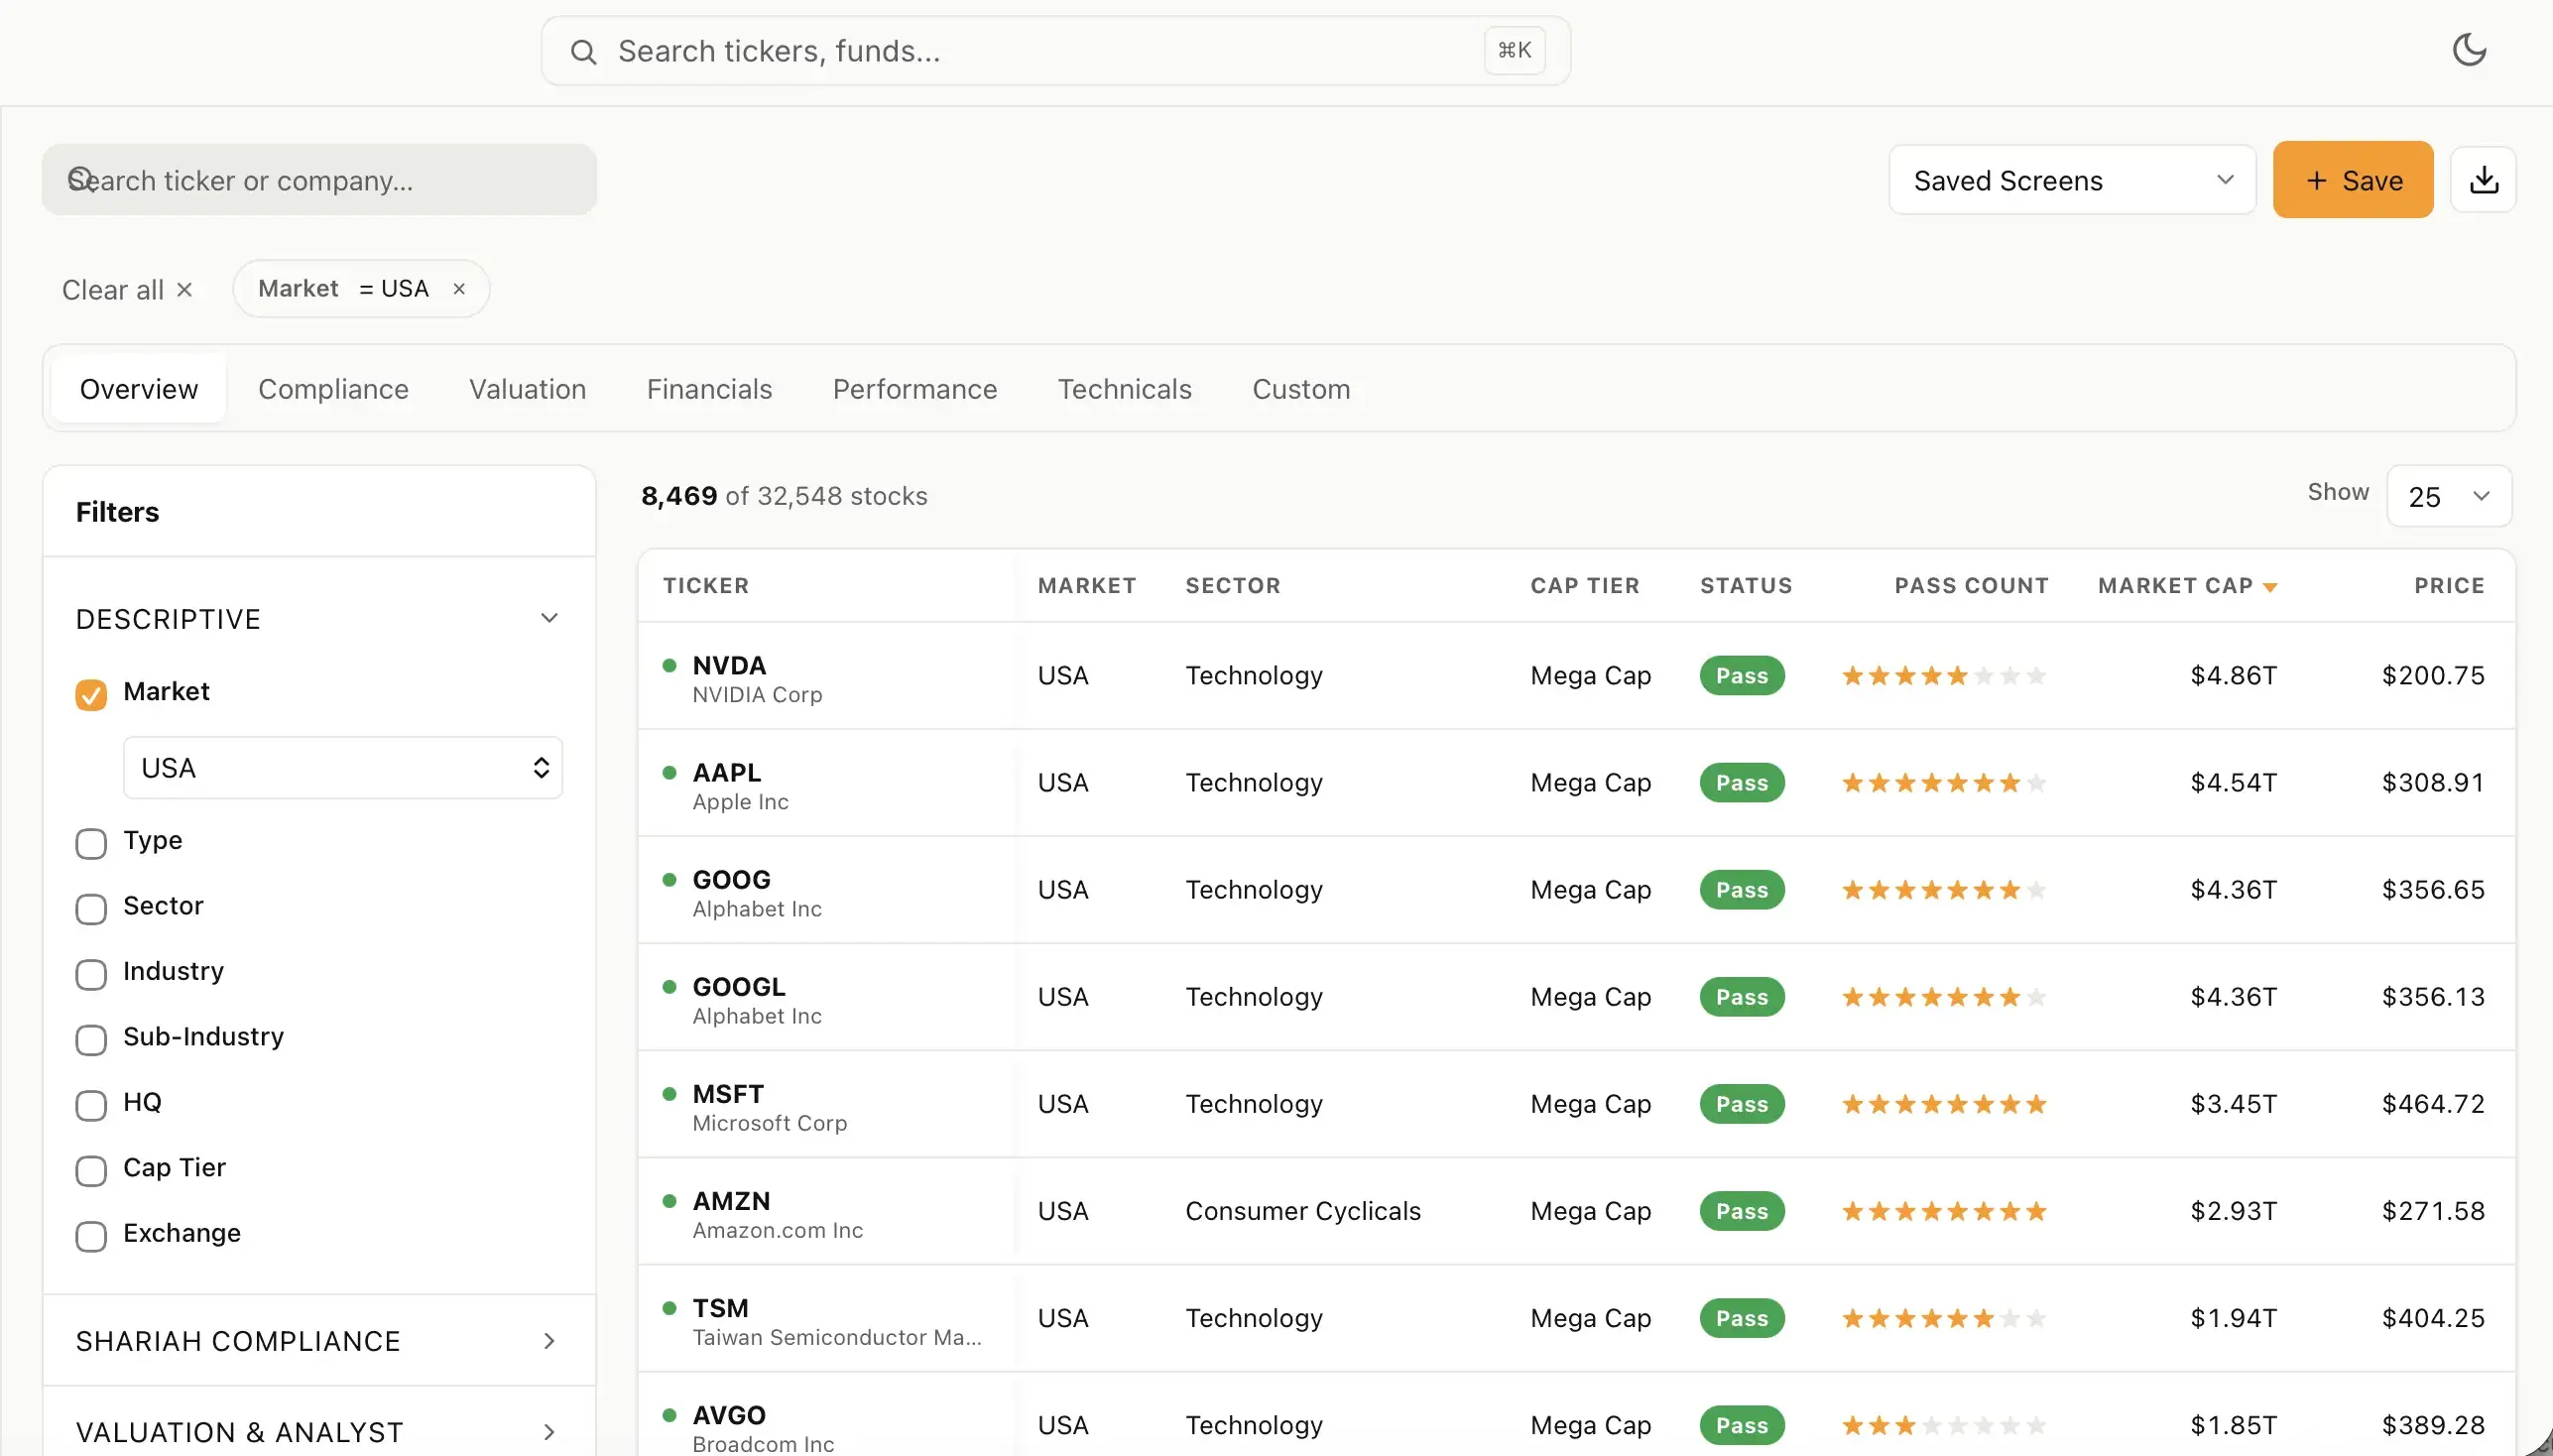Image resolution: width=2553 pixels, height=1456 pixels.
Task: Remove the Market = USA filter chip
Action: [459, 289]
